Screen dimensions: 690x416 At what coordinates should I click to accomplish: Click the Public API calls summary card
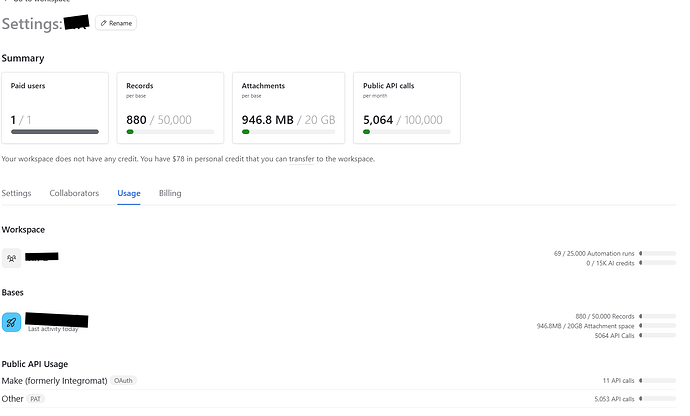click(407, 108)
